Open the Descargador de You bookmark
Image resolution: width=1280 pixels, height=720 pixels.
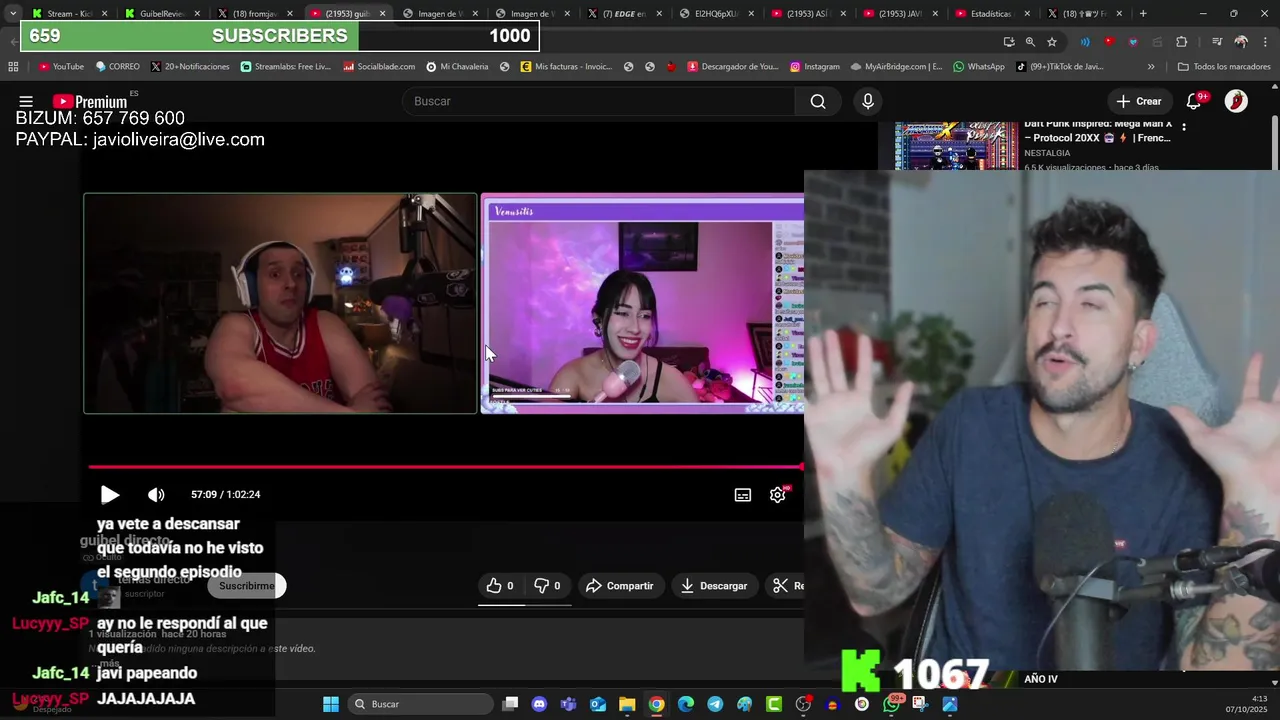point(732,66)
